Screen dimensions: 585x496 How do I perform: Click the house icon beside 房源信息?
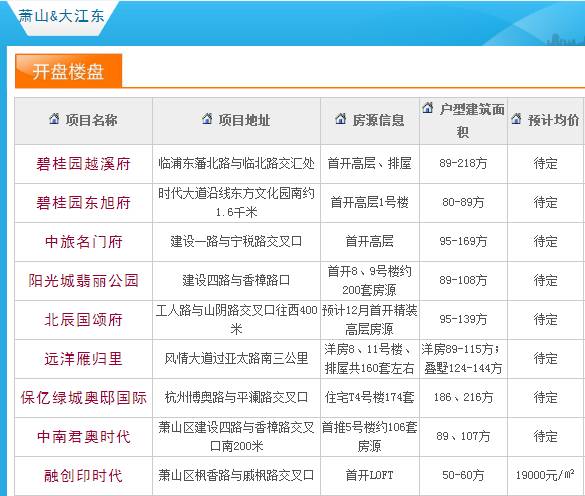(340, 118)
